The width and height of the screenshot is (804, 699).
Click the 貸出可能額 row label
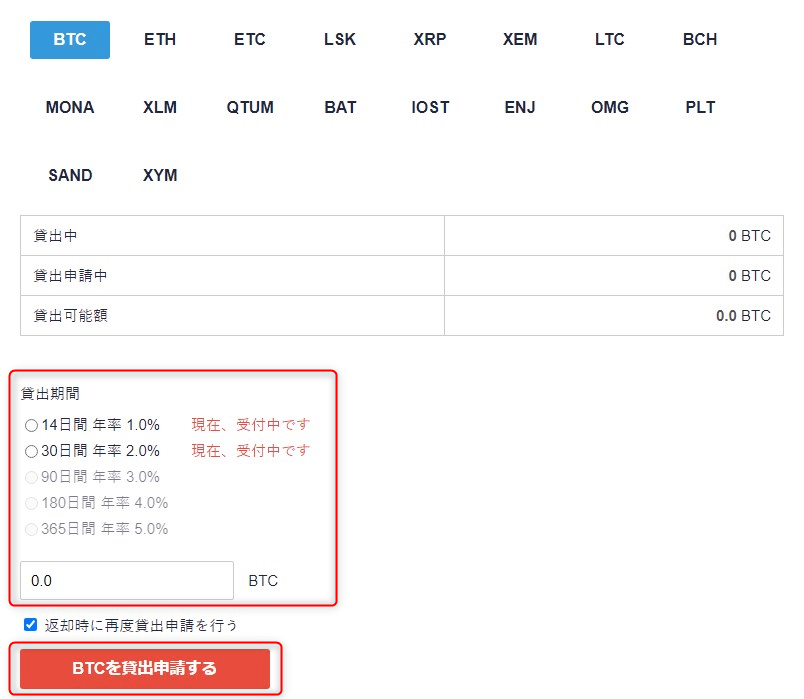click(x=70, y=316)
